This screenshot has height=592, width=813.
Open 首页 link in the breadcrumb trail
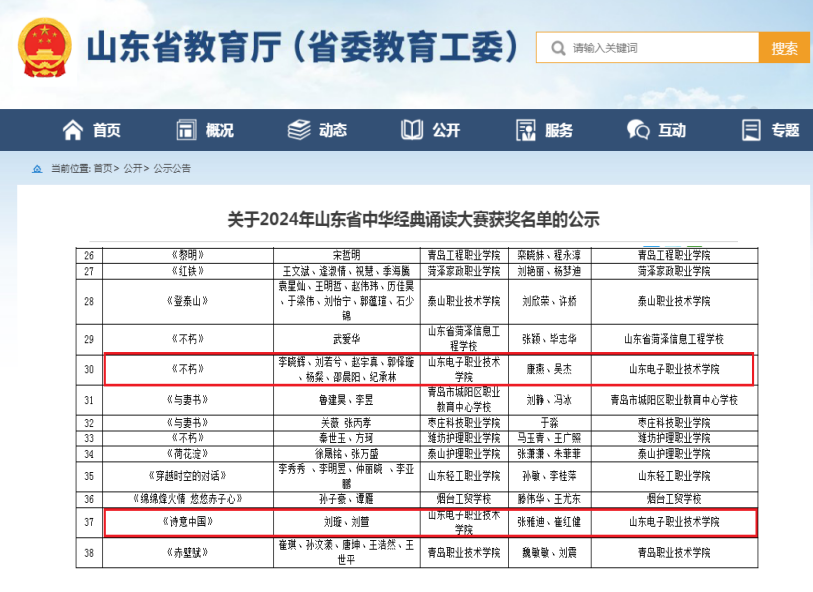click(x=103, y=168)
